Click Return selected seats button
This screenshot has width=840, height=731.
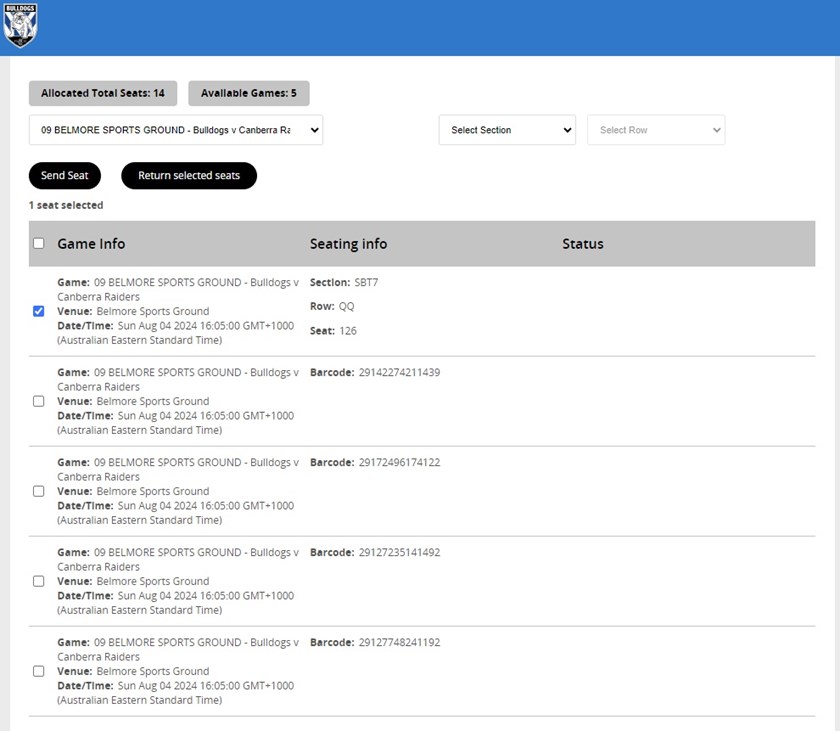pos(189,176)
